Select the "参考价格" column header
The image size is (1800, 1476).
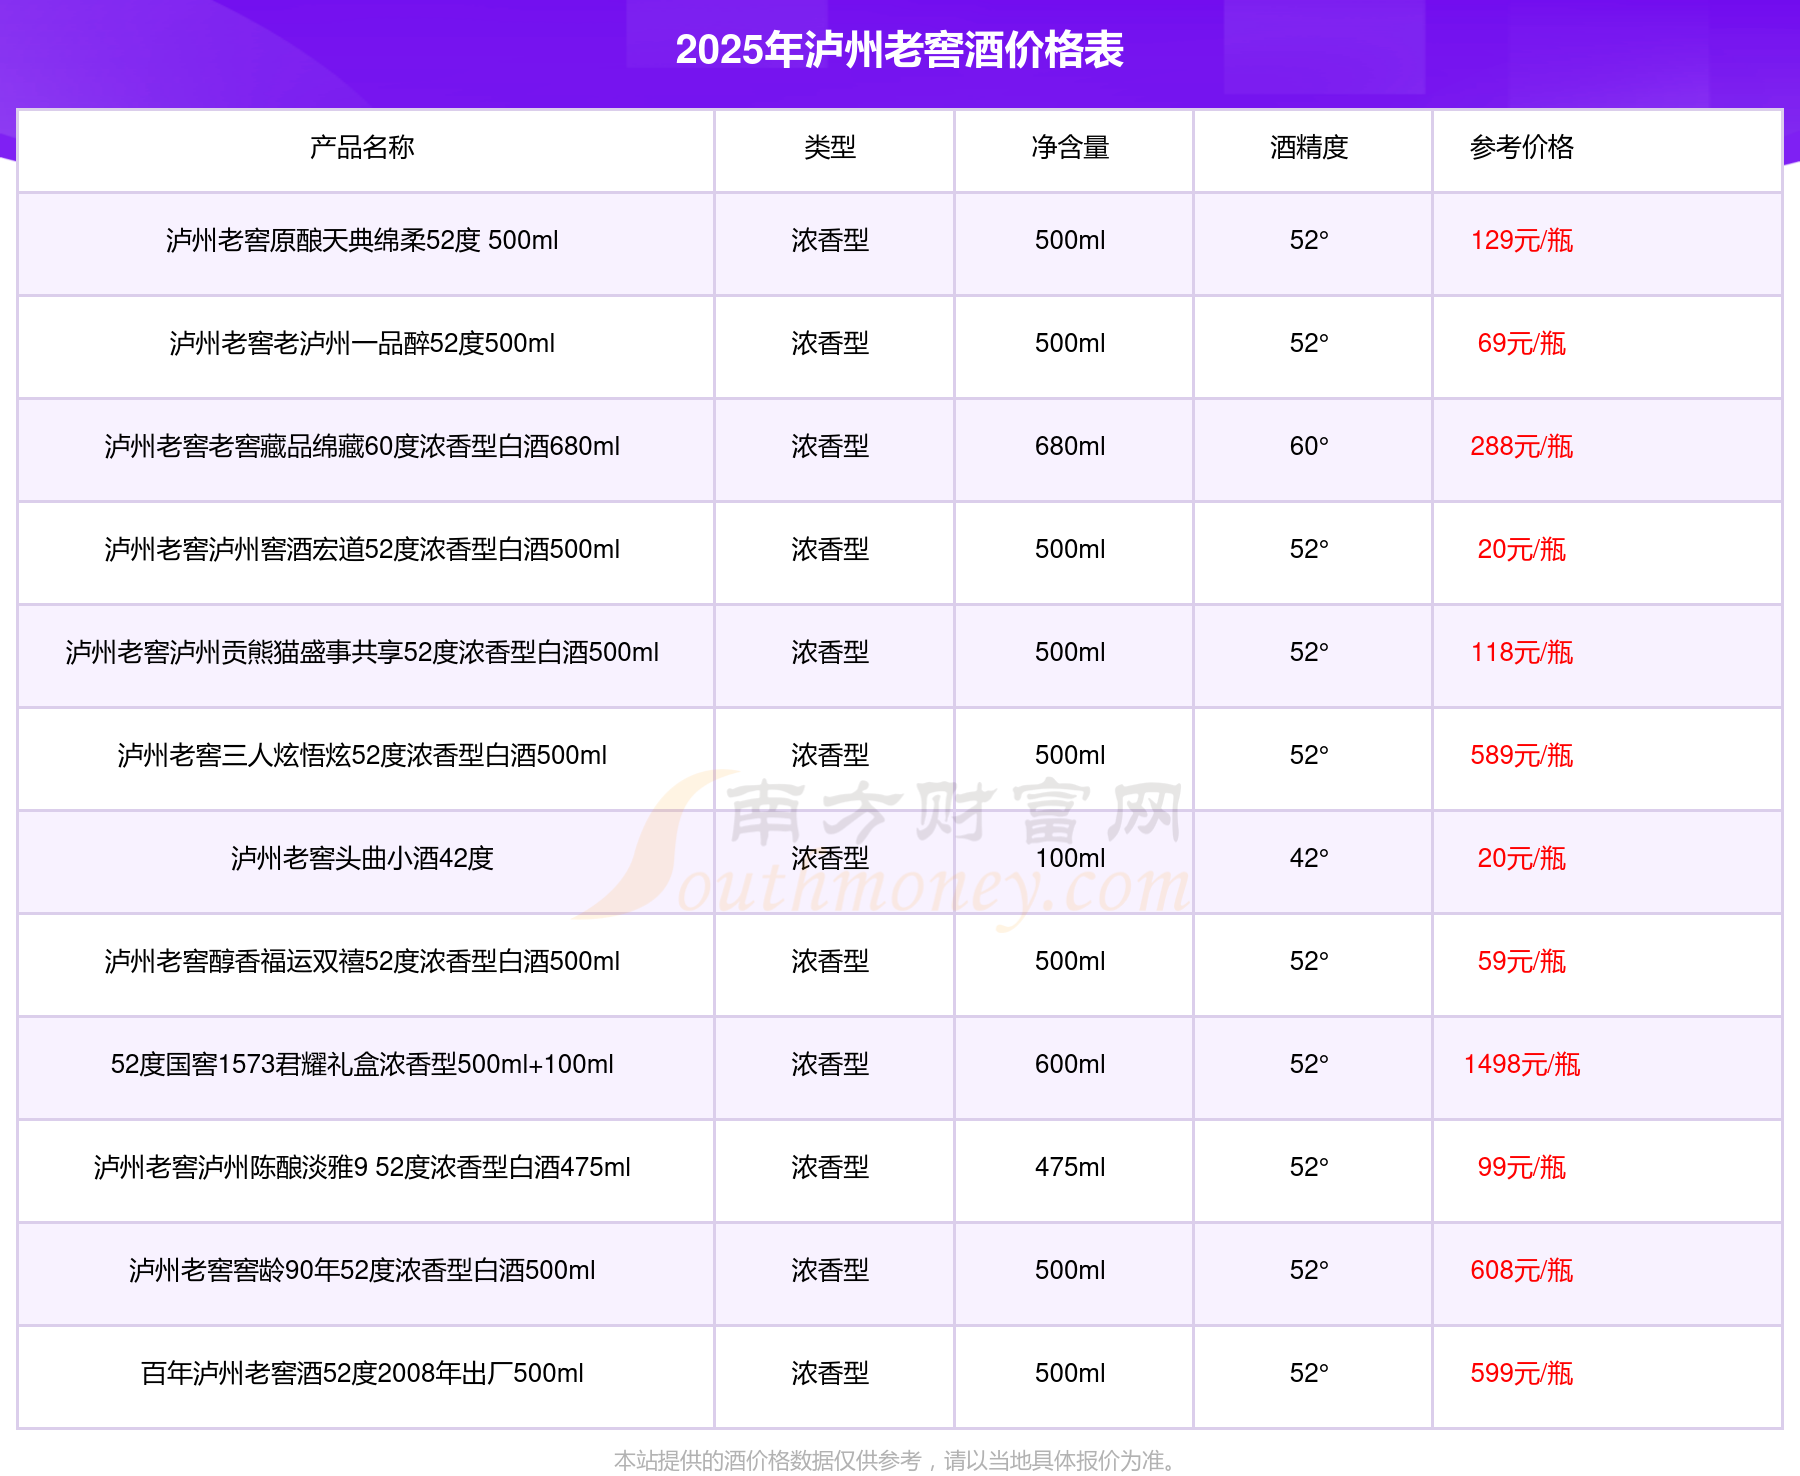(1521, 147)
